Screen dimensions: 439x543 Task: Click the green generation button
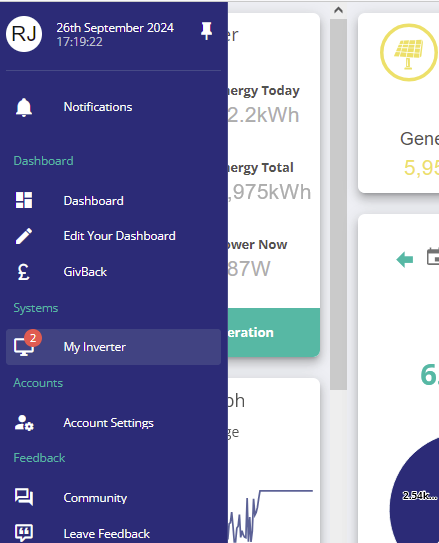(x=274, y=332)
